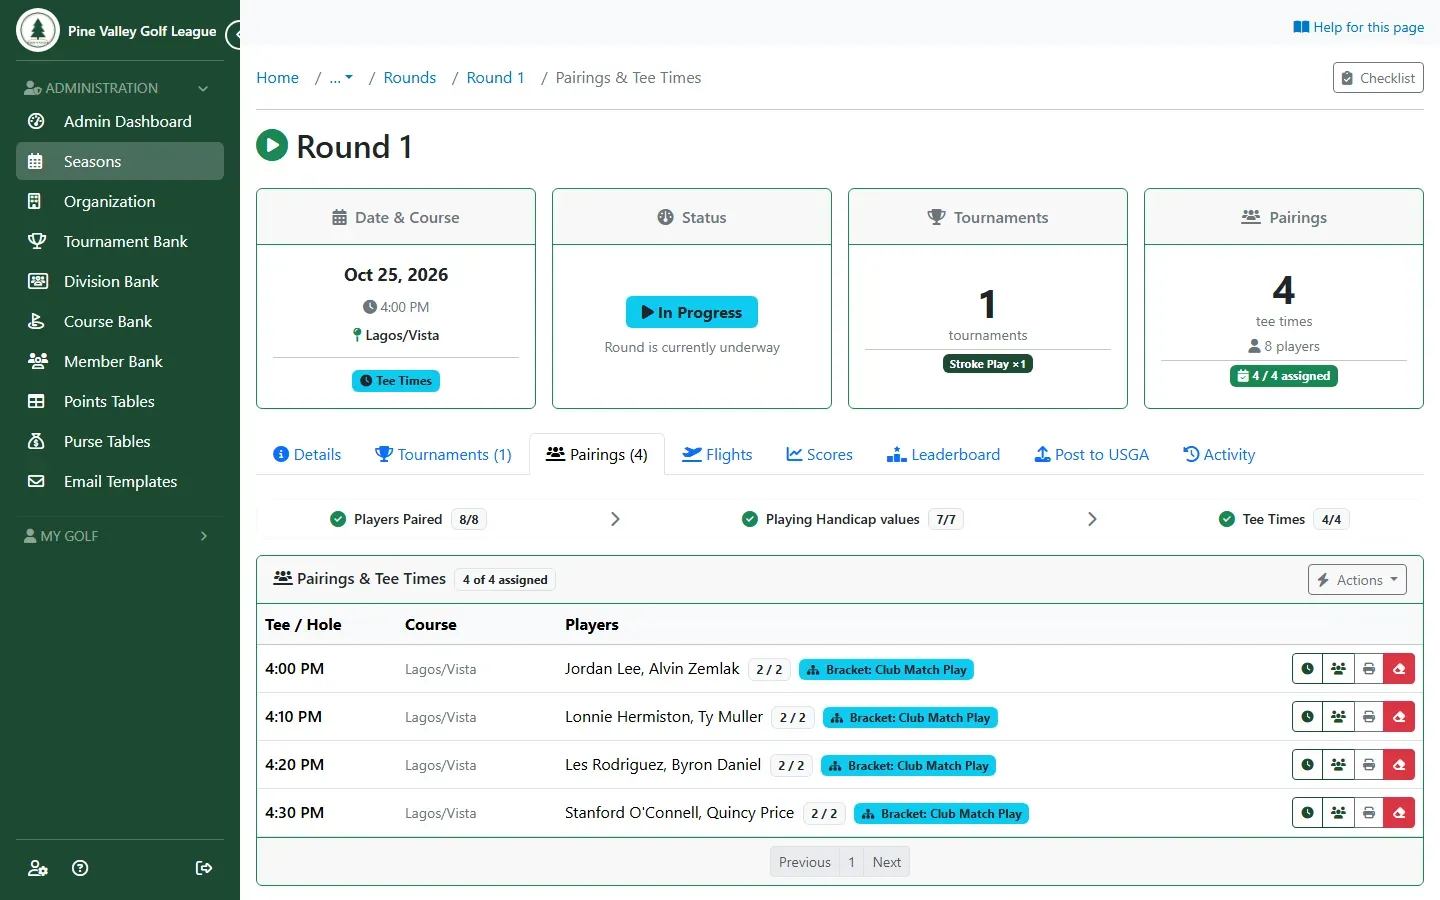1440x900 pixels.
Task: Go to Next page of pairings
Action: (887, 862)
